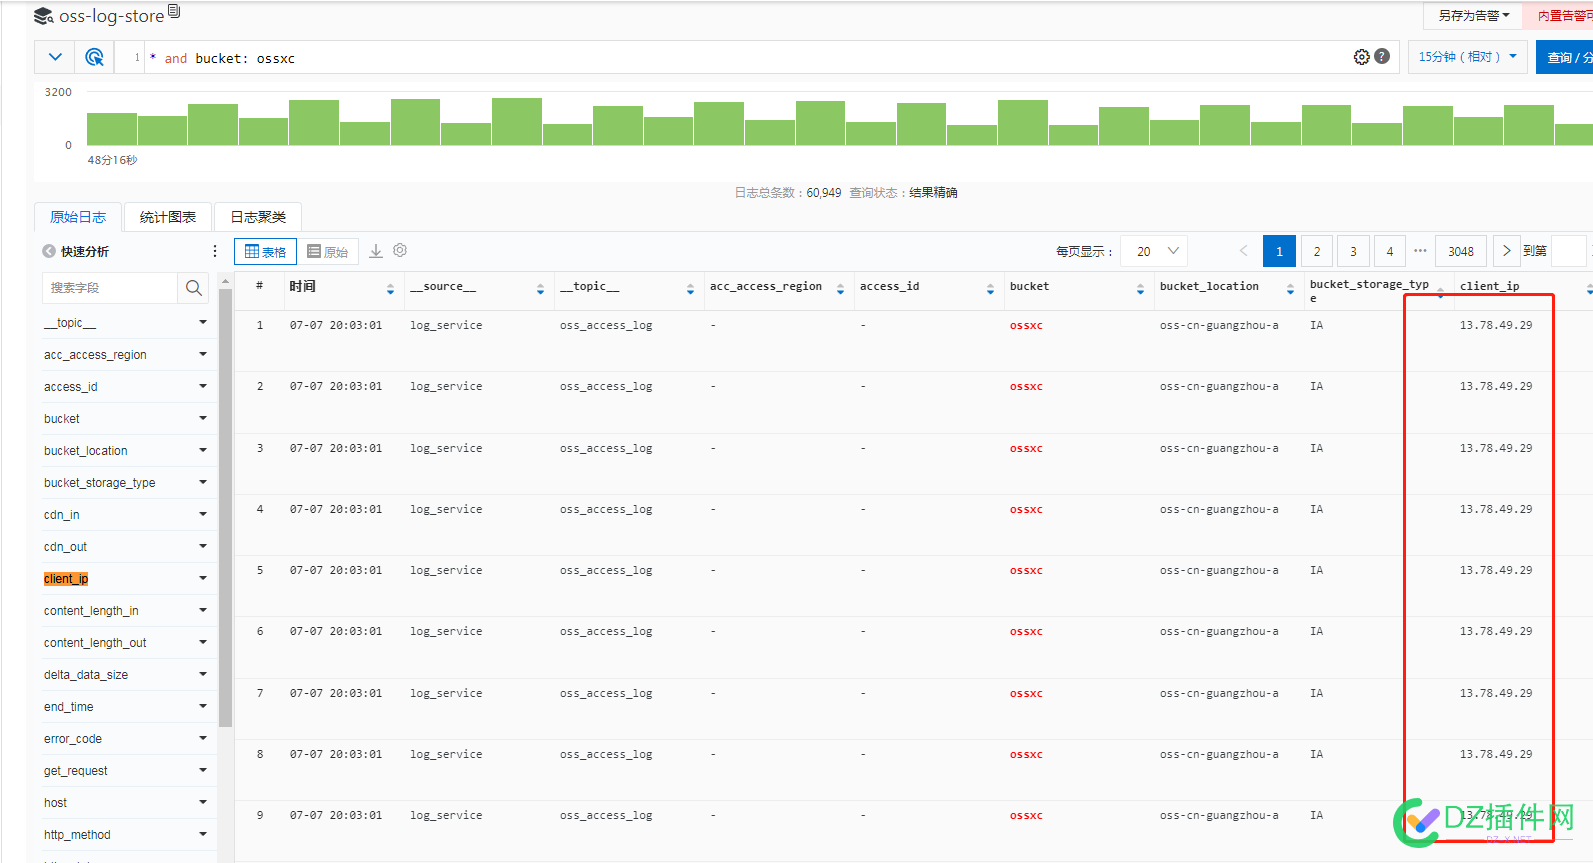Open table column settings gear icon
The width and height of the screenshot is (1593, 863).
click(400, 250)
